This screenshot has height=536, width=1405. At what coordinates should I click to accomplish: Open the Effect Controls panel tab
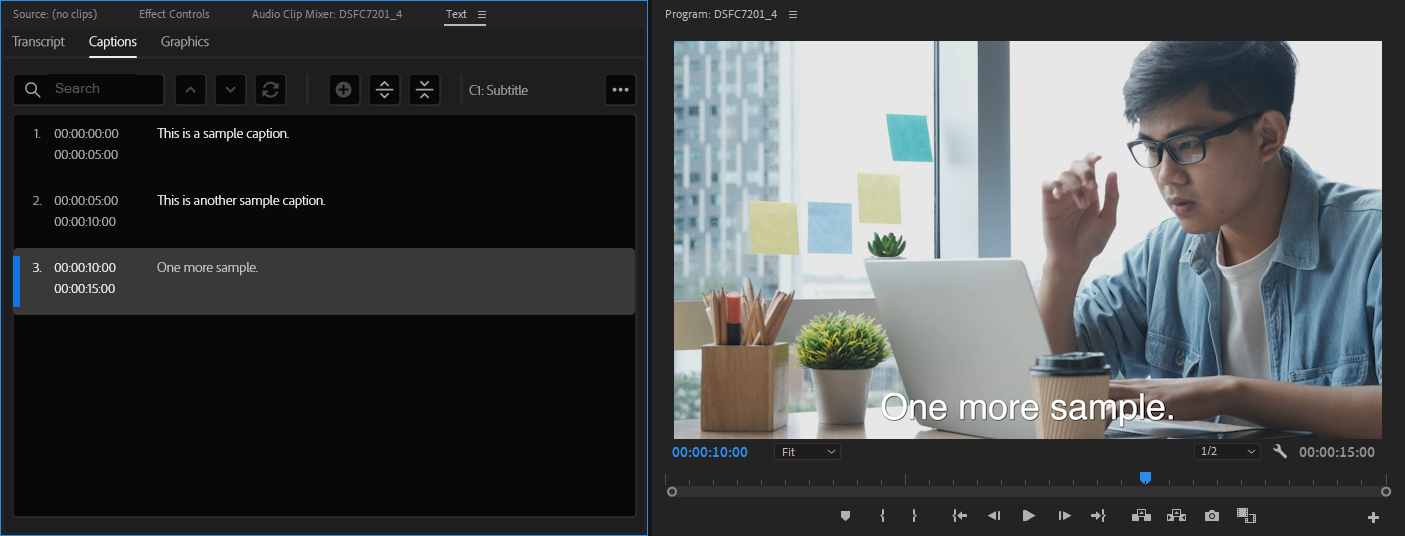click(x=174, y=14)
